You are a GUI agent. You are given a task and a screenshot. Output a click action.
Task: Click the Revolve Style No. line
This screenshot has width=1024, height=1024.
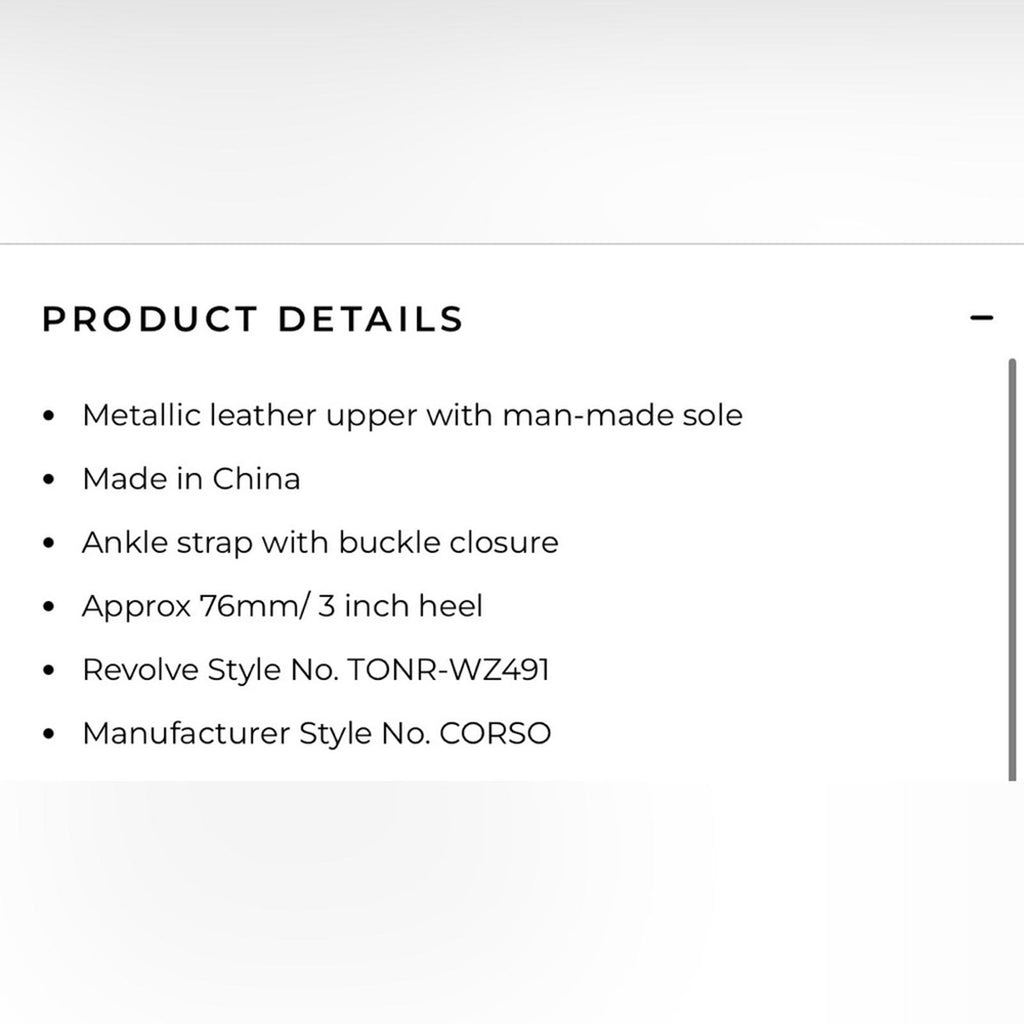[316, 669]
